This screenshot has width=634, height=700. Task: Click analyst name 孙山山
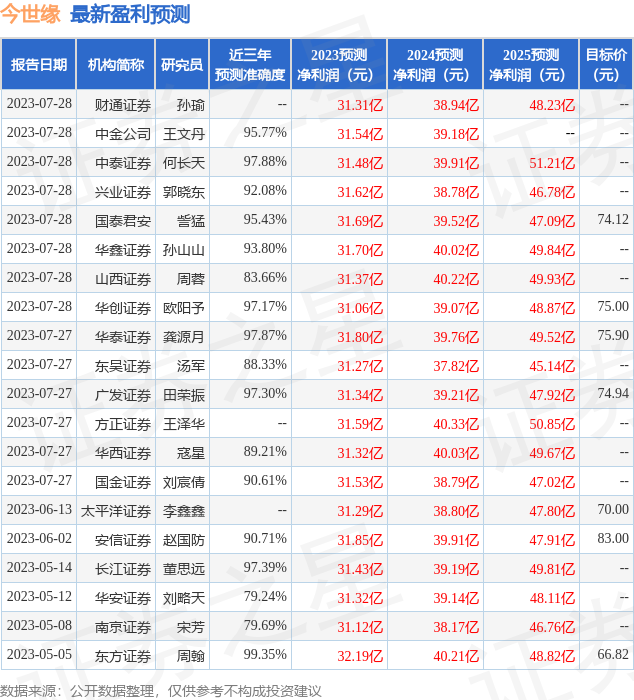[x=184, y=250]
